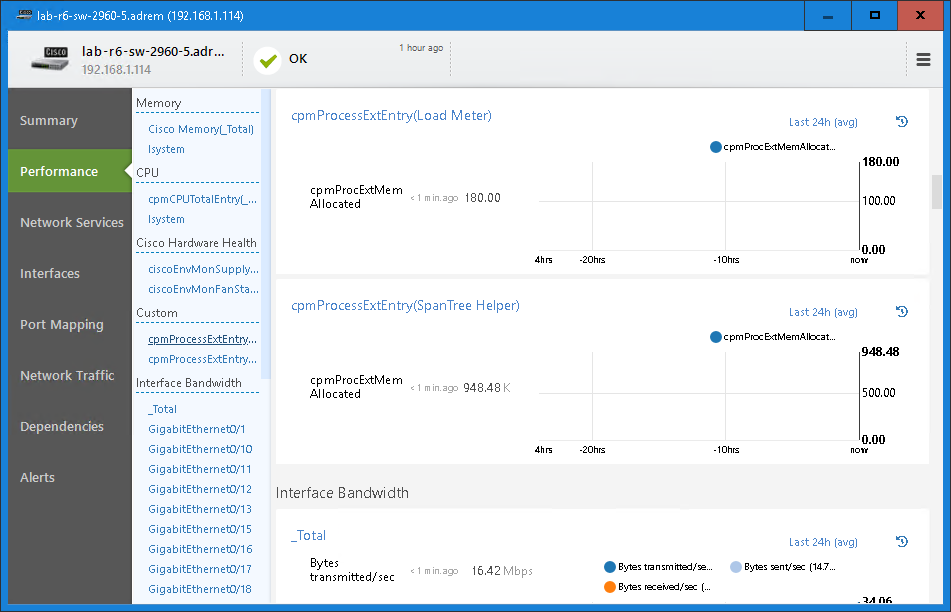Open _Total bandwidth chart title
This screenshot has width=951, height=612.
click(309, 535)
